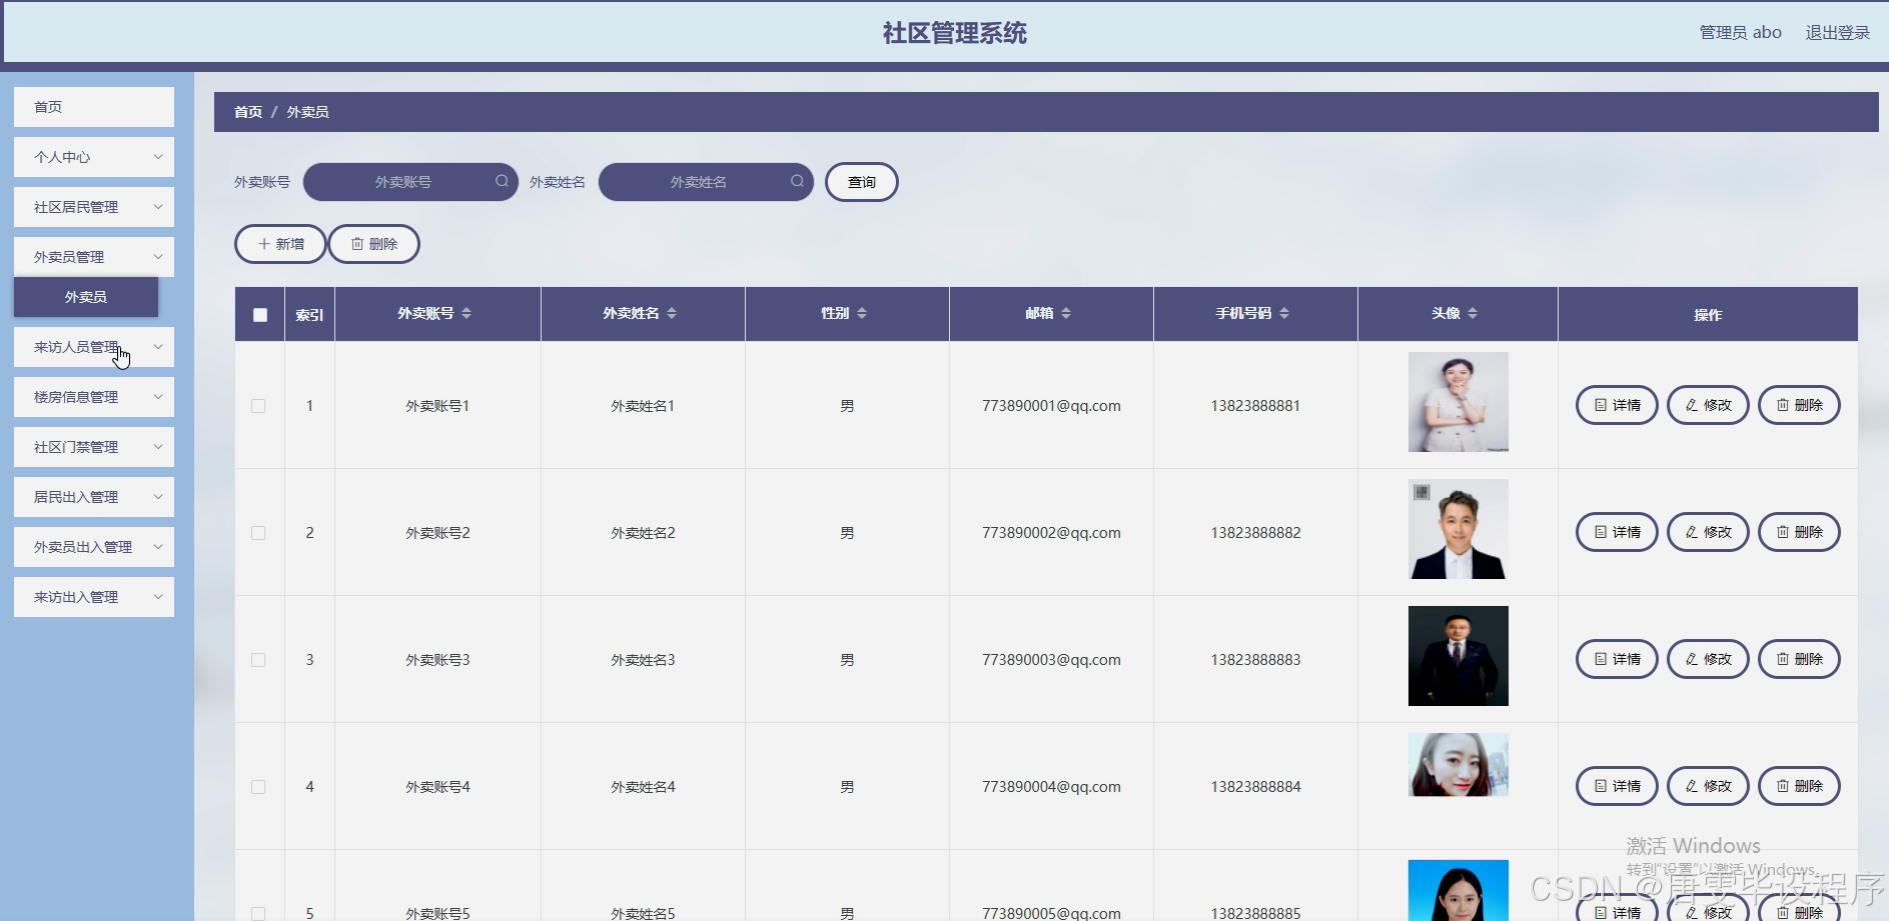Open 详情 for 外卖账号3 row
The height and width of the screenshot is (921, 1889).
click(1617, 659)
